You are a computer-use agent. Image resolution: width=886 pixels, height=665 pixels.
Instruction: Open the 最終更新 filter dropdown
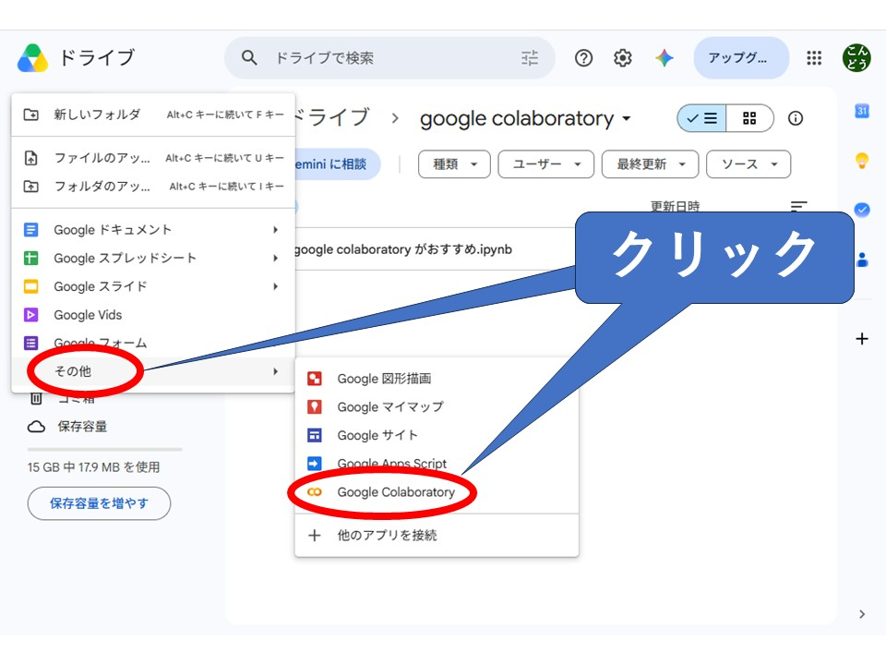[x=650, y=164]
